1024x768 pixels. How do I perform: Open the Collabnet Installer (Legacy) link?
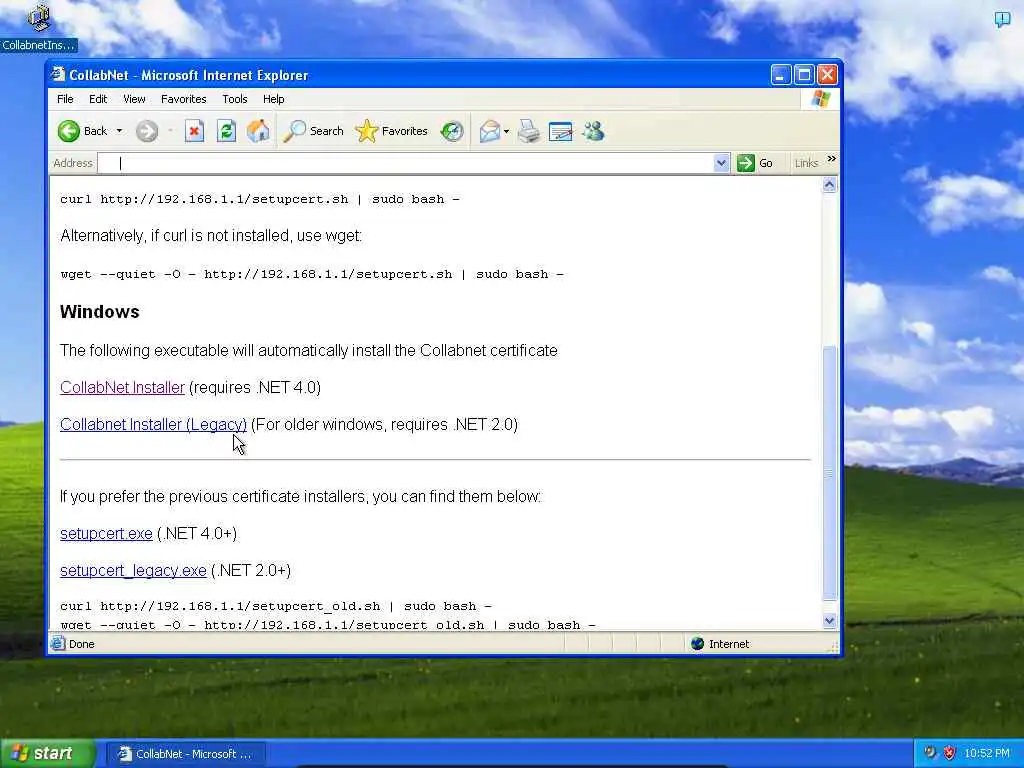[153, 424]
